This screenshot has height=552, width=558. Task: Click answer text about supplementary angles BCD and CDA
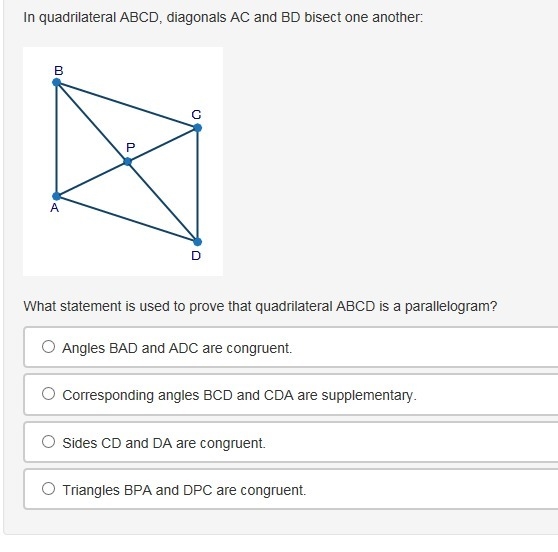tap(239, 395)
